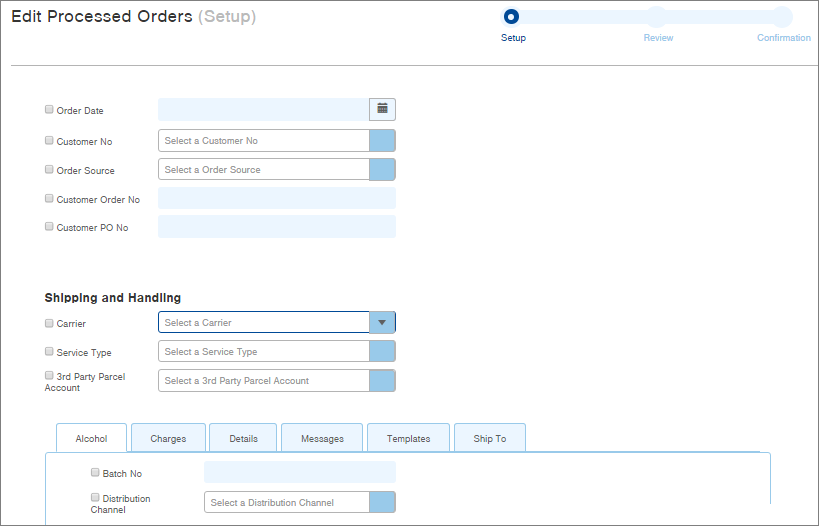This screenshot has height=526, width=819.
Task: Enable the Order Date checkbox
Action: (49, 110)
